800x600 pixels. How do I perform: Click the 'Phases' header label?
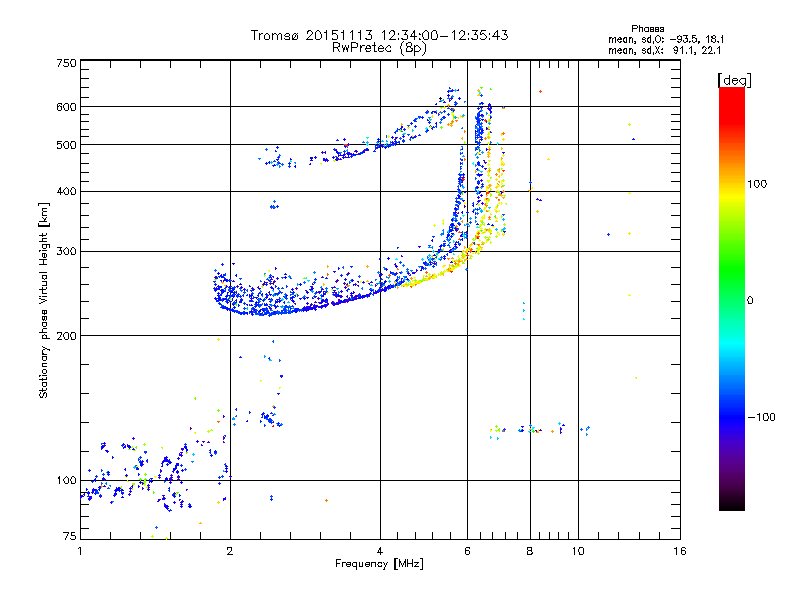[x=647, y=29]
